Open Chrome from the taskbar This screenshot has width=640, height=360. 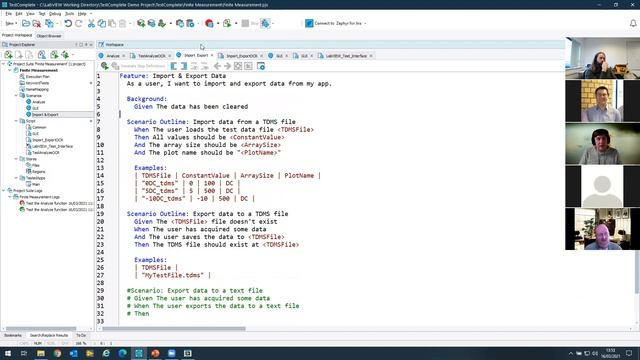57,353
